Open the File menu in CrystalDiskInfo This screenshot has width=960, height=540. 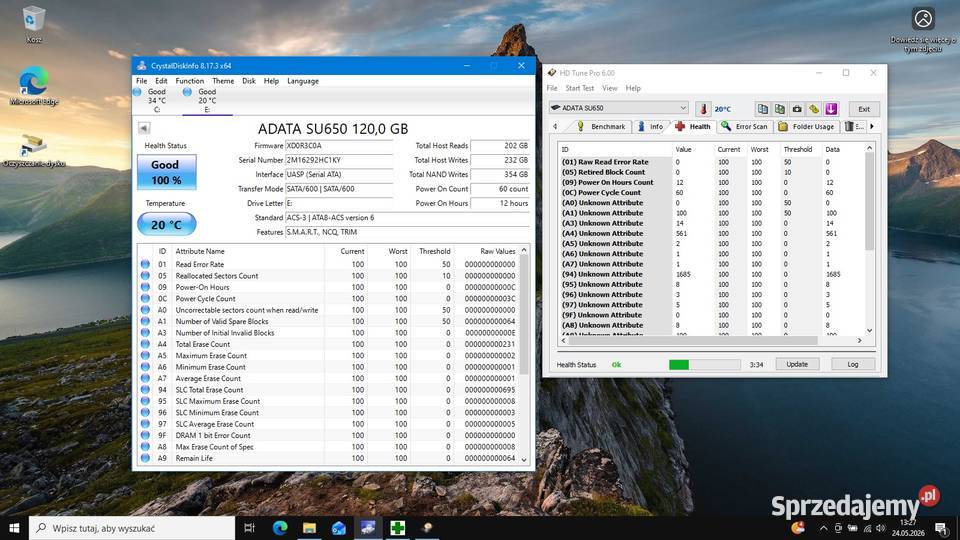pos(141,81)
